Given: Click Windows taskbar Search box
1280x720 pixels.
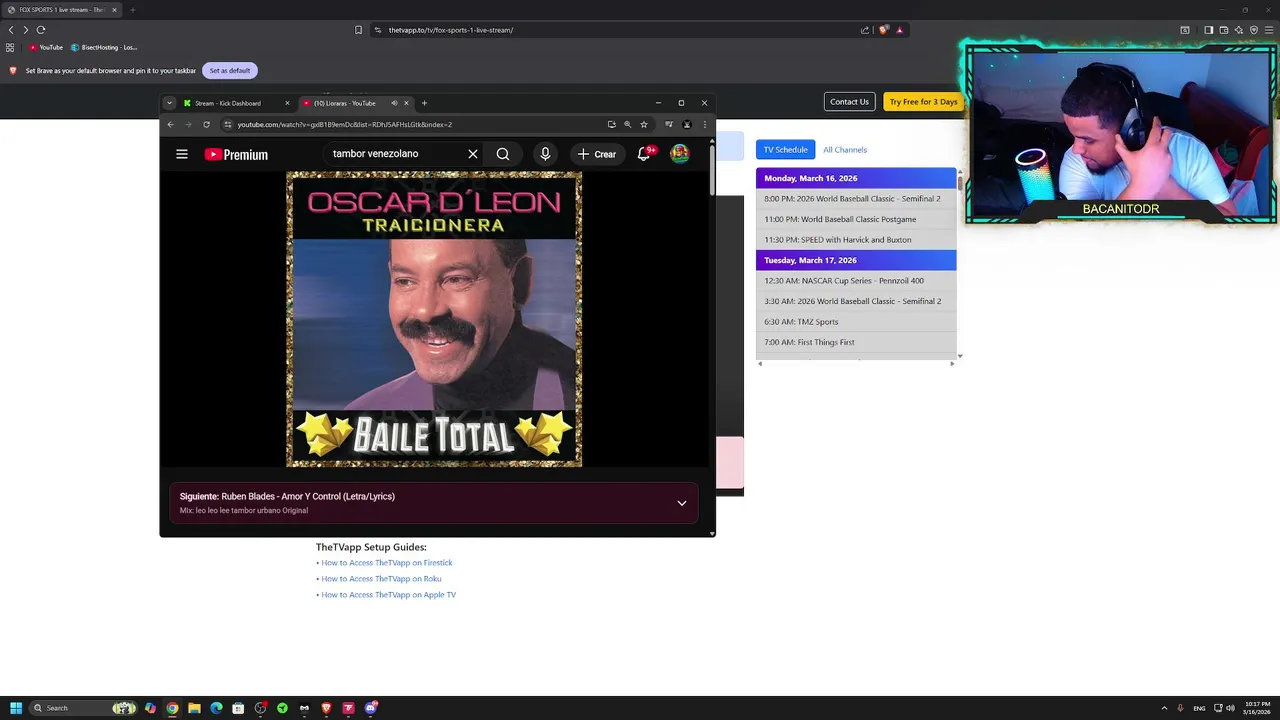Looking at the screenshot, I should (83, 708).
